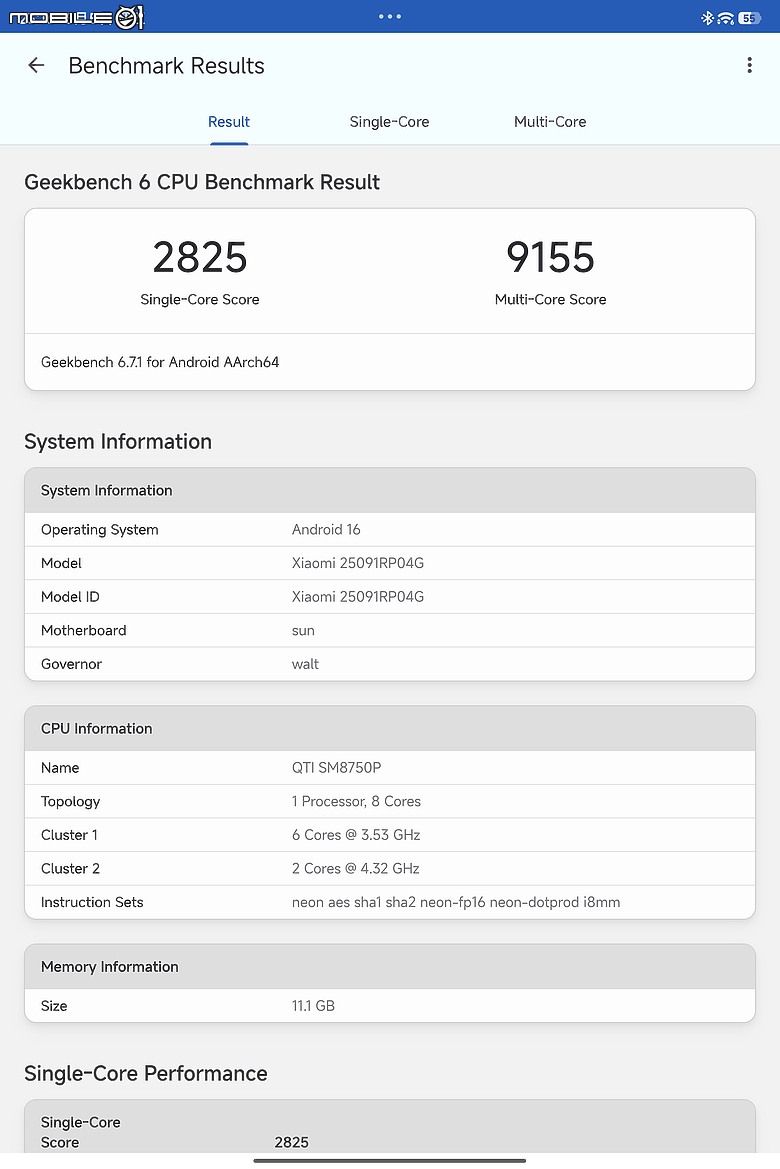Tap the Instruction Sets label
780x1169 pixels.
(x=92, y=901)
